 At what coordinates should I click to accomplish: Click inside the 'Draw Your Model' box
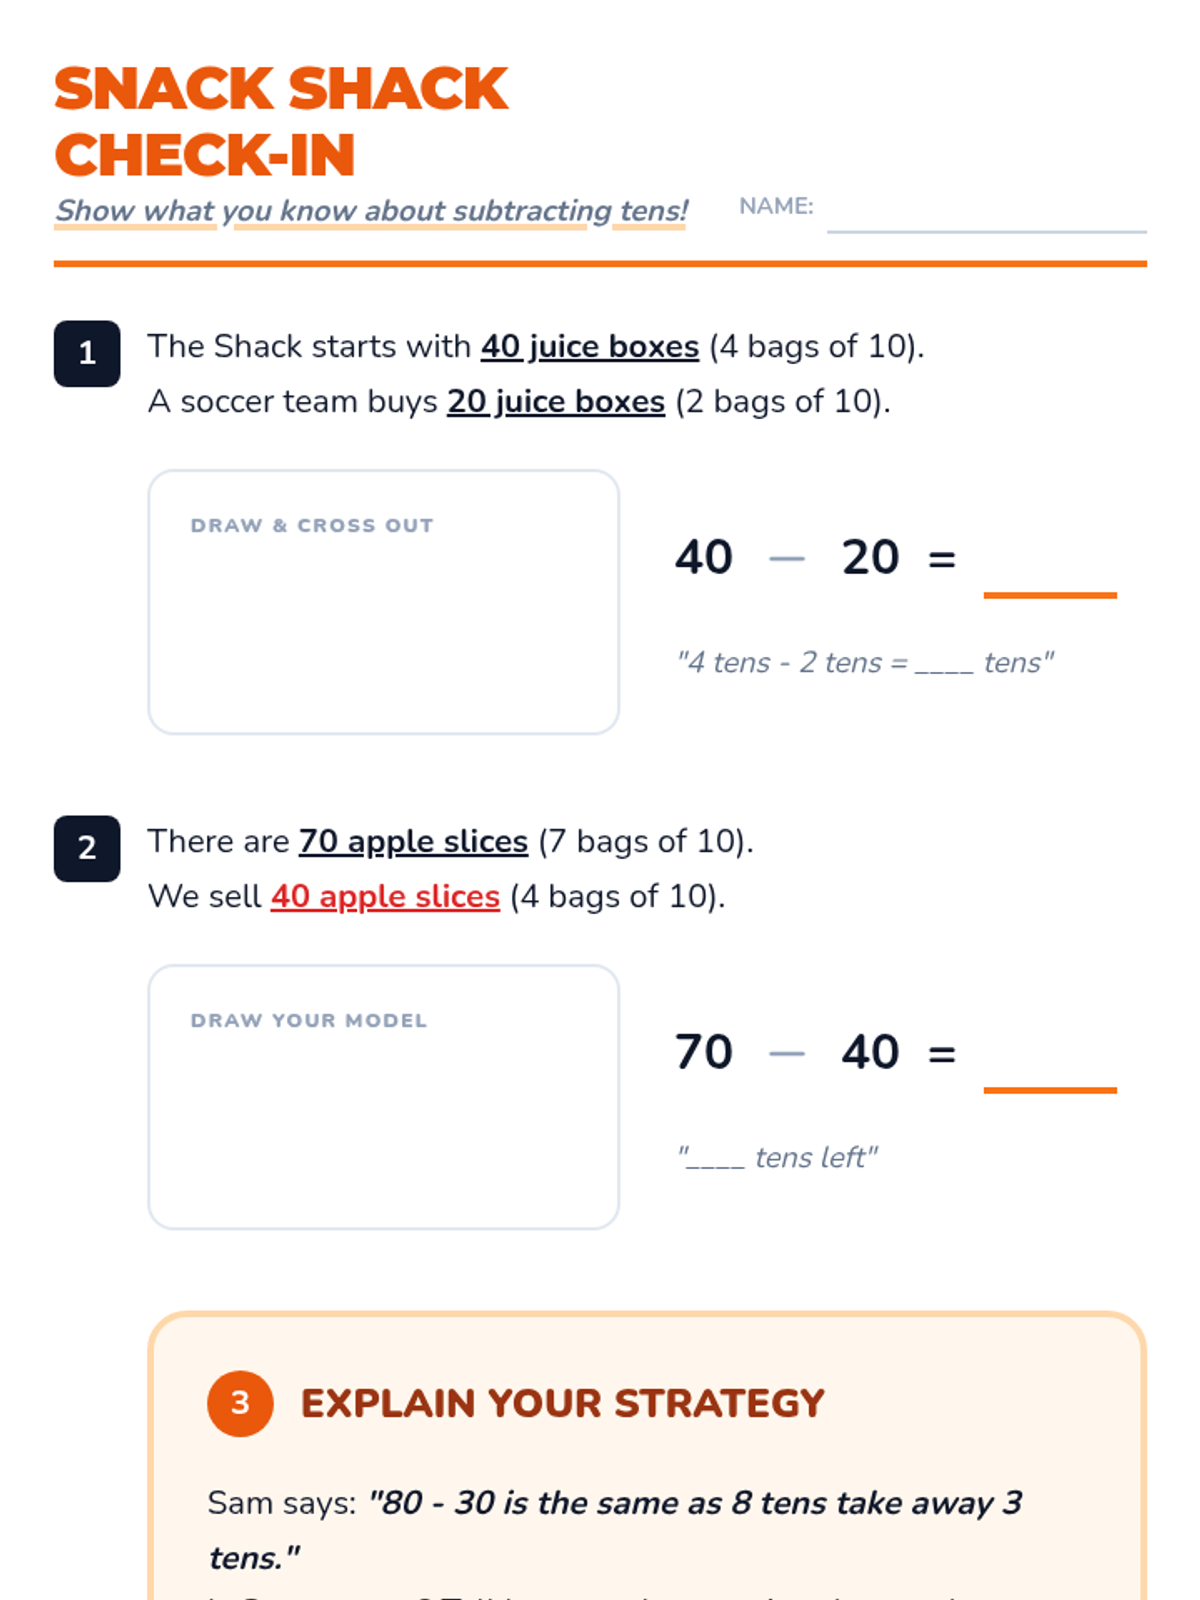(384, 1097)
